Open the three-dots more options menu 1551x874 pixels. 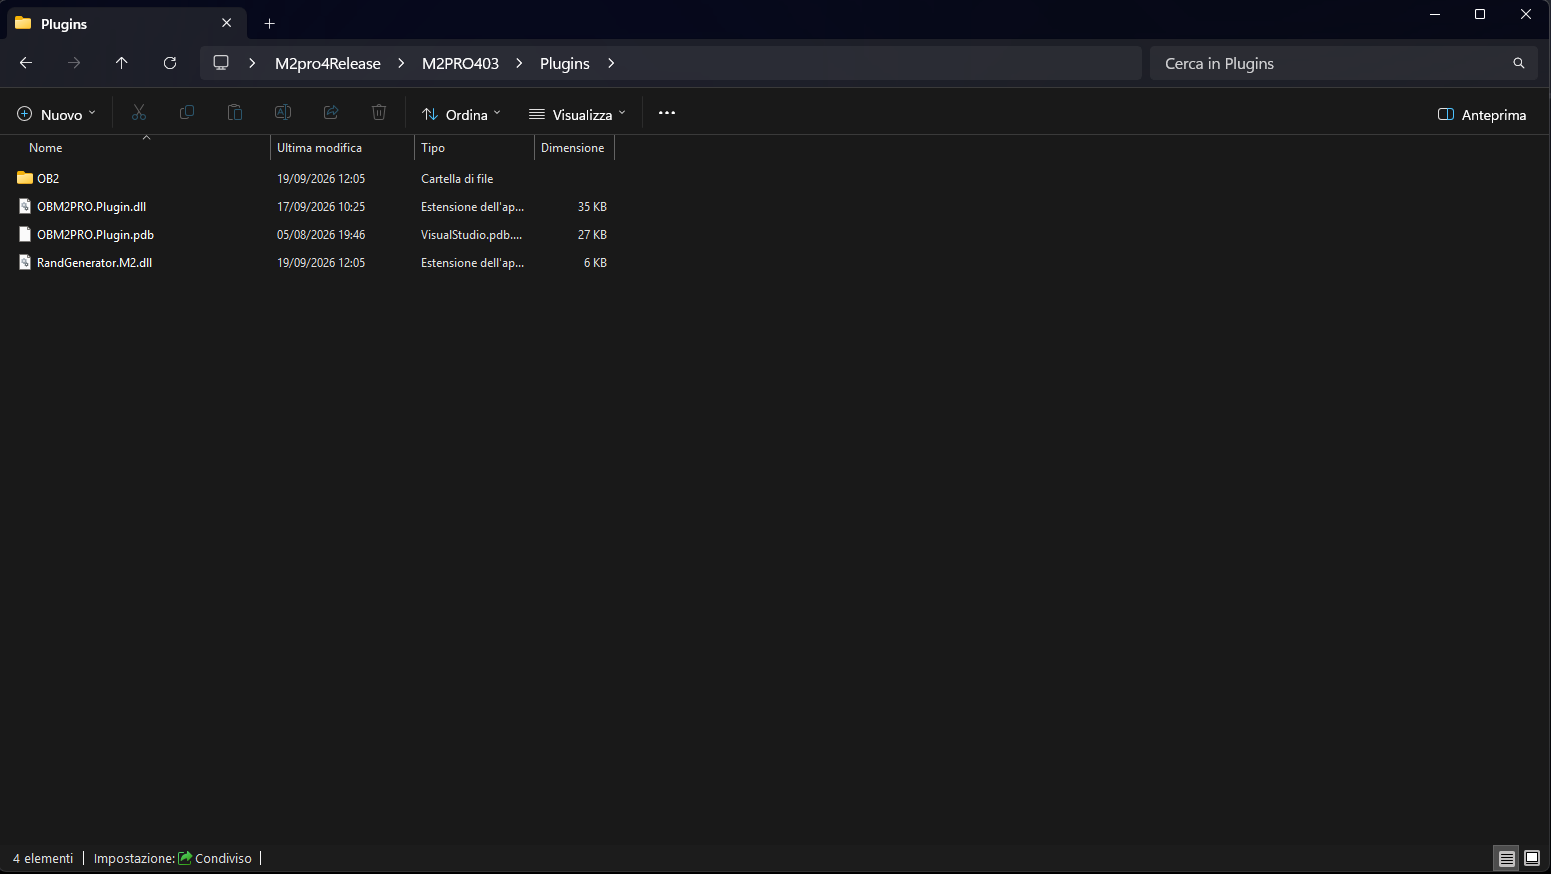(667, 113)
